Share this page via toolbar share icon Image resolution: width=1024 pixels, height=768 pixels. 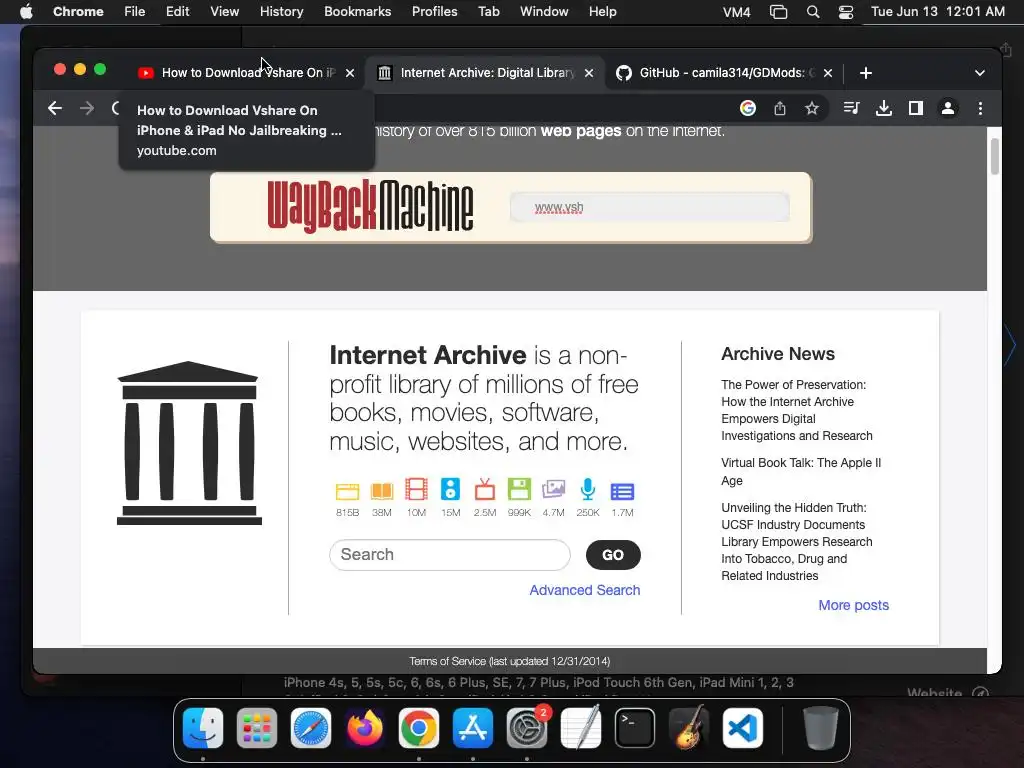pos(780,108)
